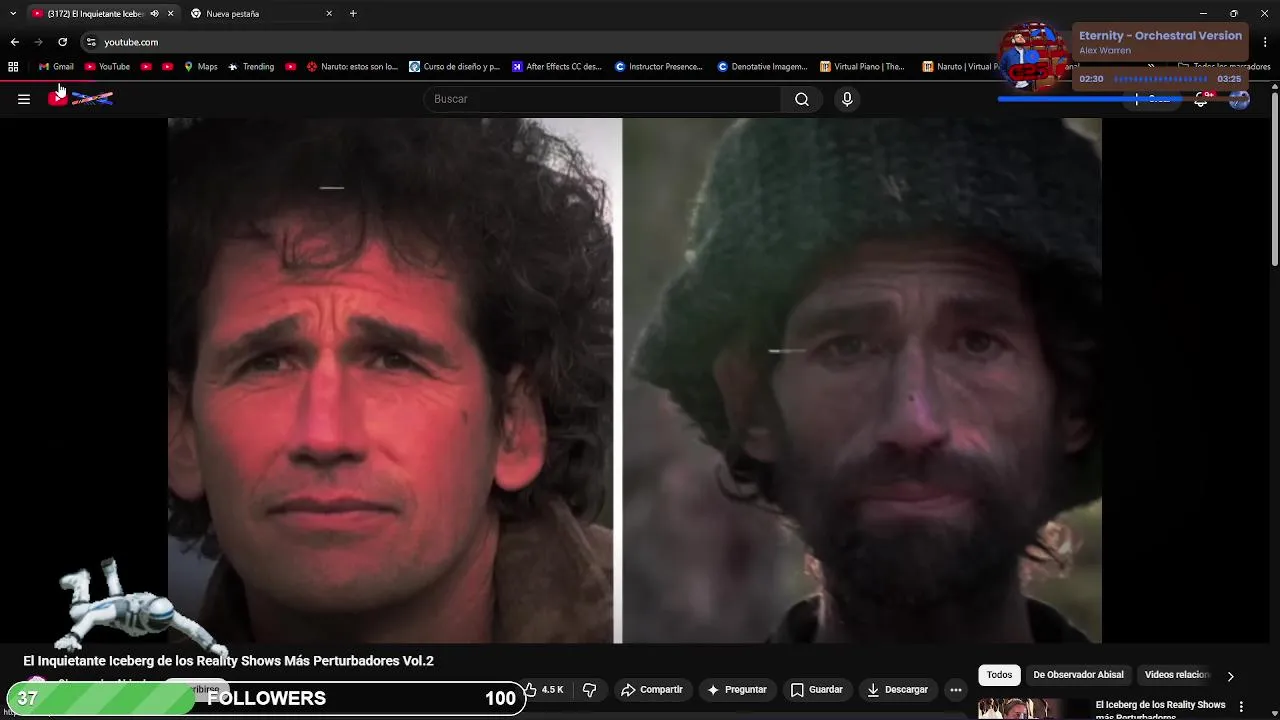Click the Descargar button
This screenshot has width=1280, height=720.
(897, 690)
